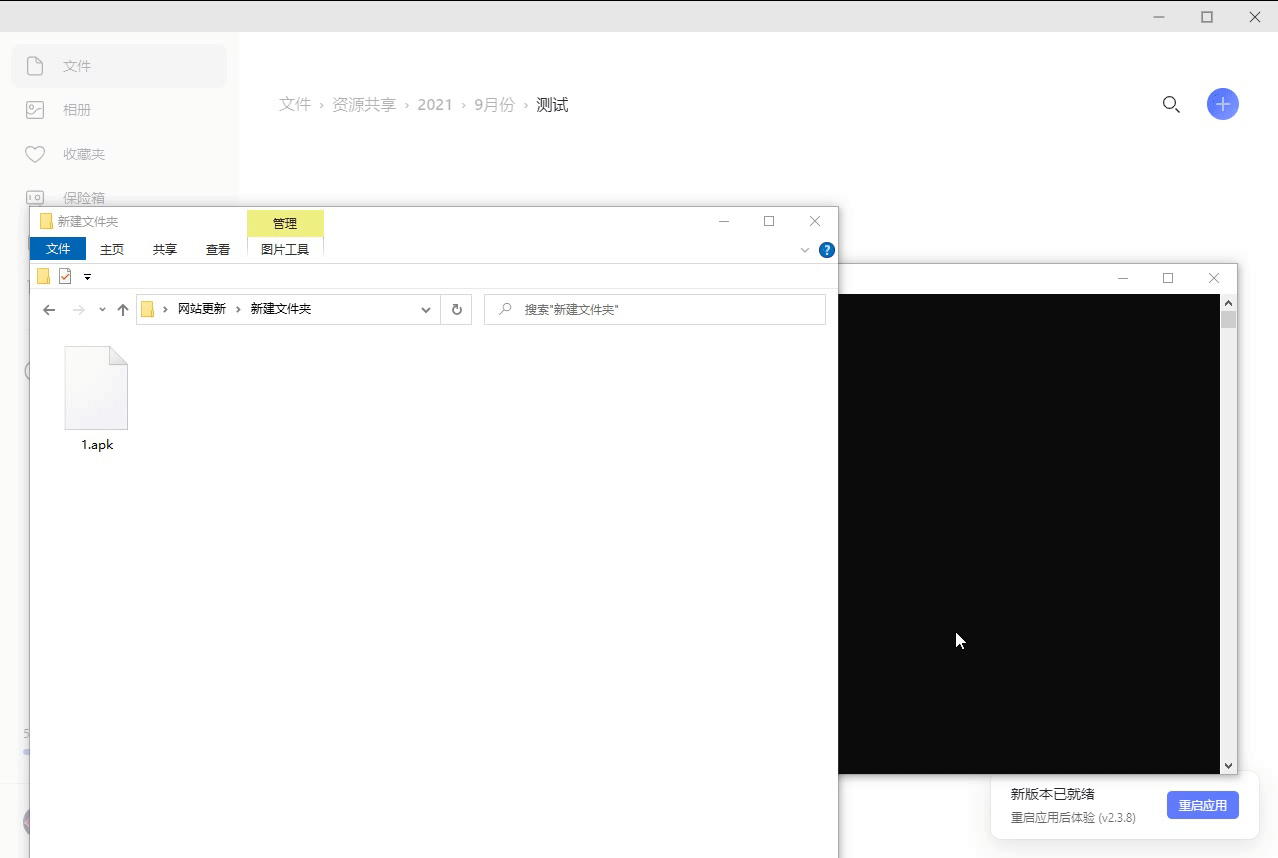1278x858 pixels.
Task: Click inside the 搜索"新建文件夹" search box
Action: pyautogui.click(x=655, y=310)
